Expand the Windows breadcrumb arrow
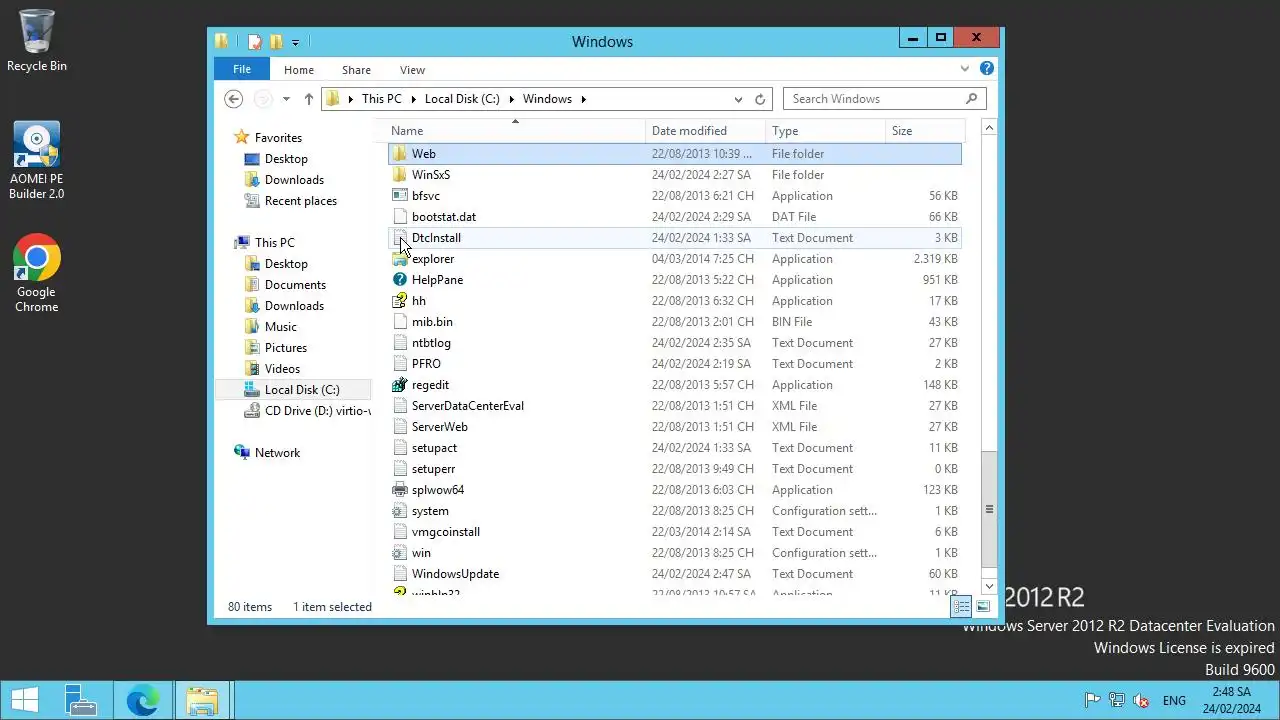Image resolution: width=1280 pixels, height=720 pixels. point(583,99)
